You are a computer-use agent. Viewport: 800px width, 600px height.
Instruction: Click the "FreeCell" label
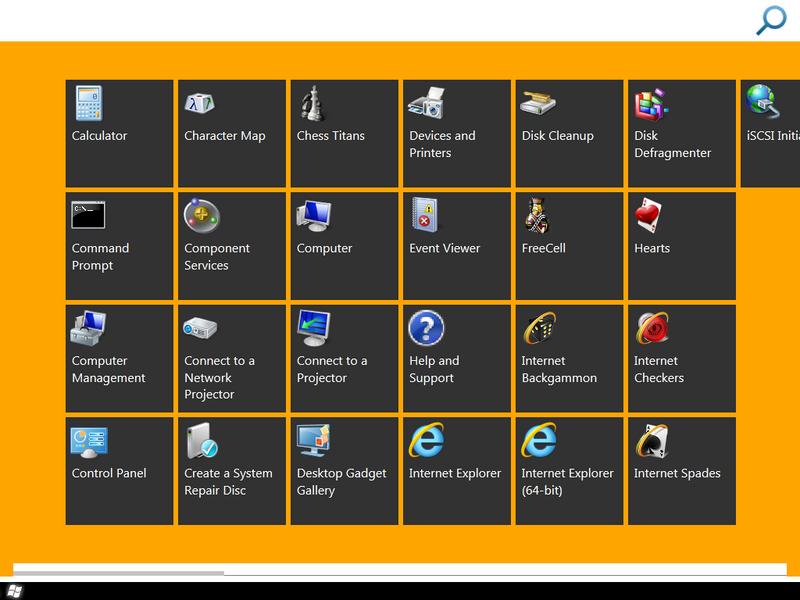pos(543,248)
